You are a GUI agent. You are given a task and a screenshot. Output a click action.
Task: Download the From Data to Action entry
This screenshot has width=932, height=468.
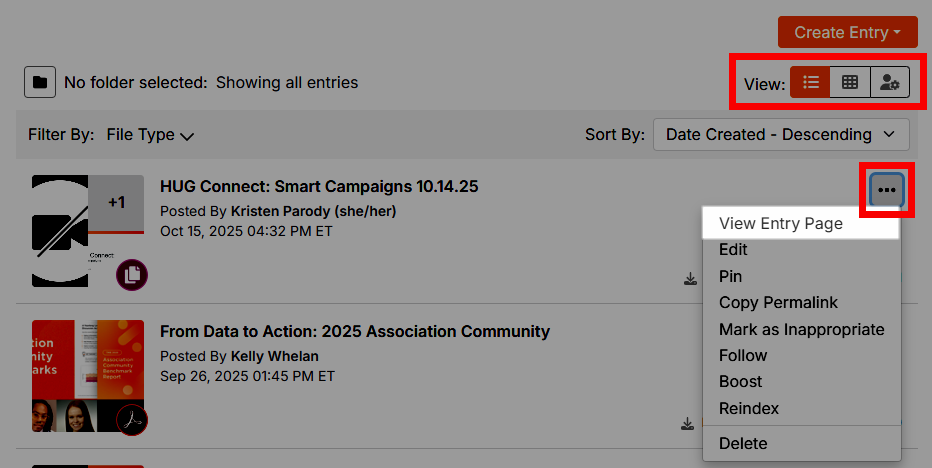[688, 424]
